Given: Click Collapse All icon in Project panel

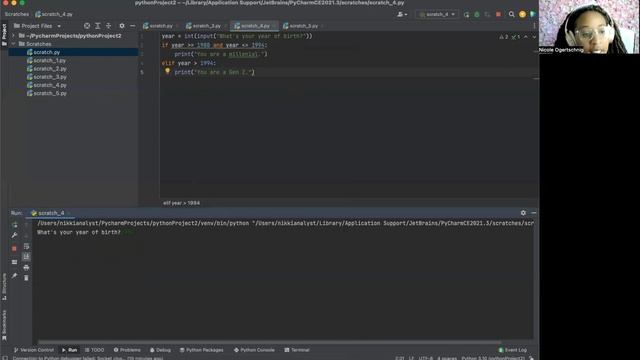Looking at the screenshot, I should (109, 26).
